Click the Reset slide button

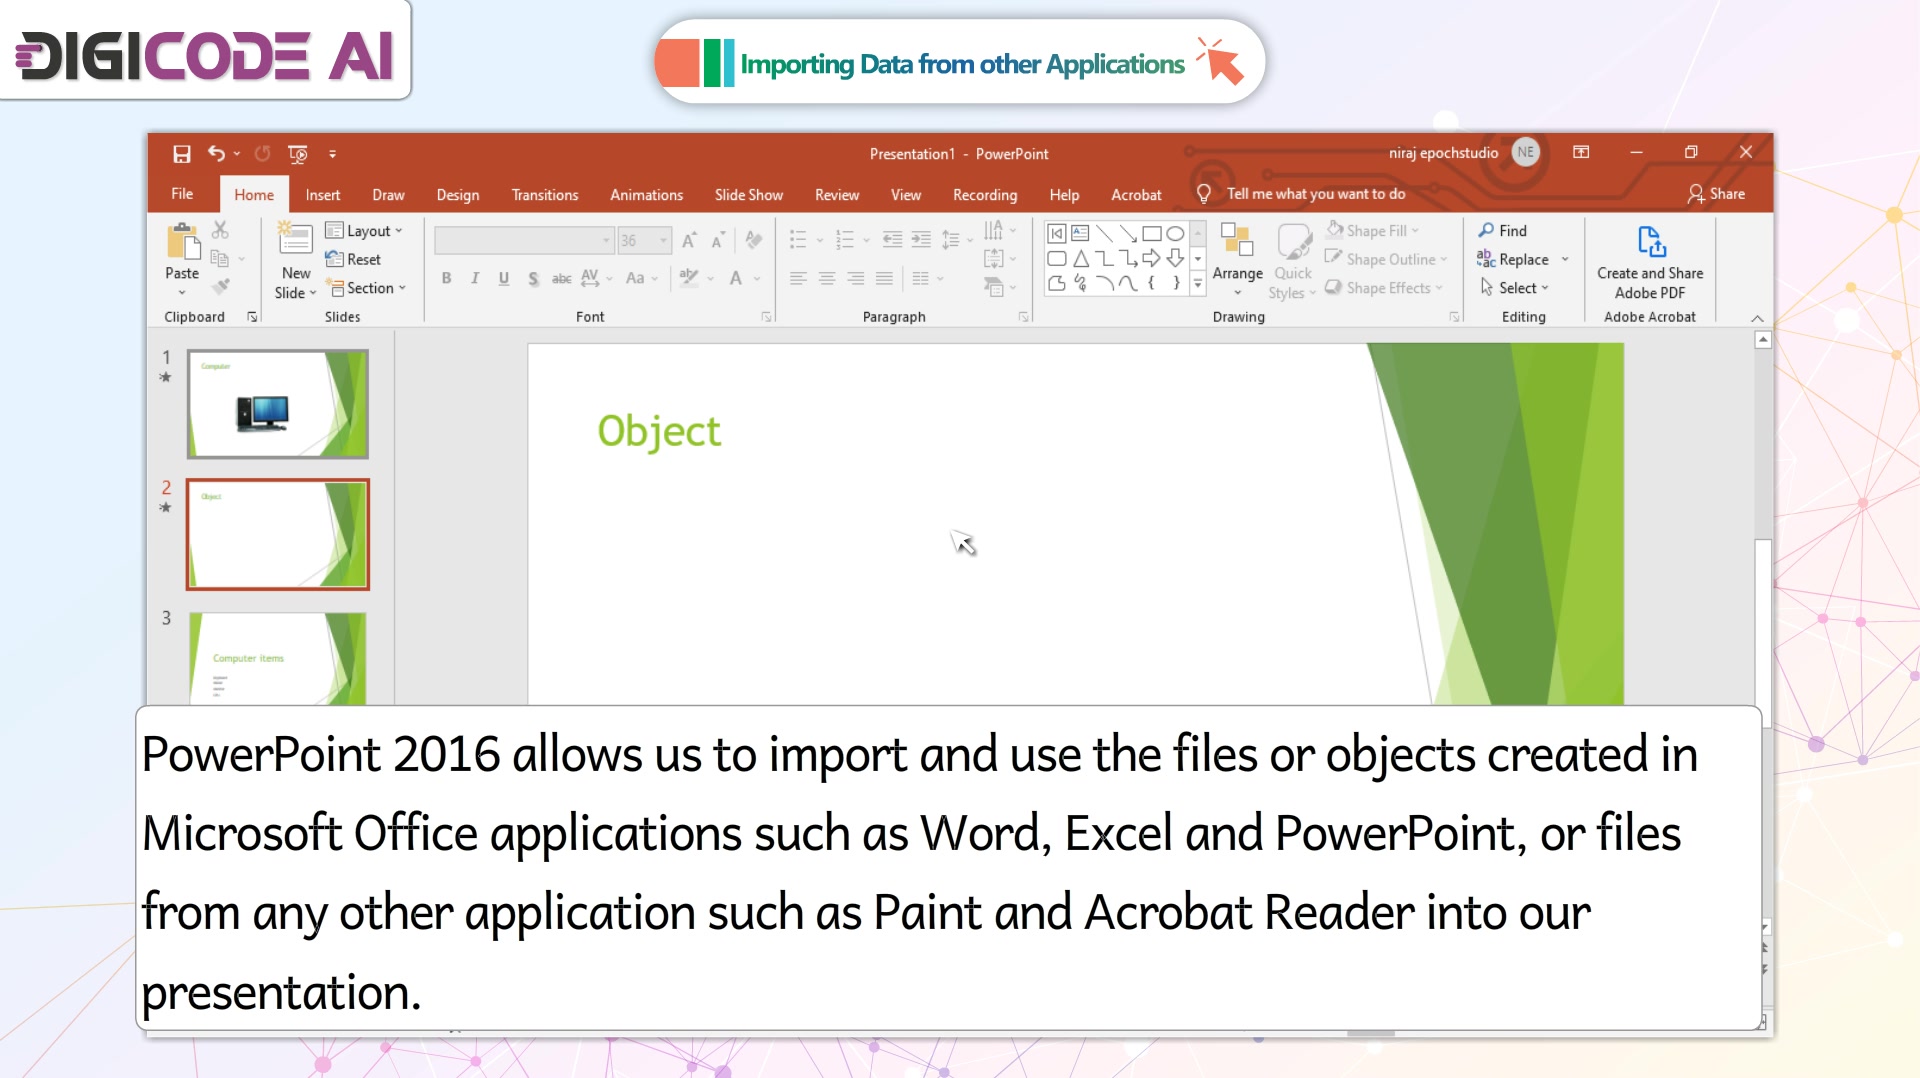(353, 259)
